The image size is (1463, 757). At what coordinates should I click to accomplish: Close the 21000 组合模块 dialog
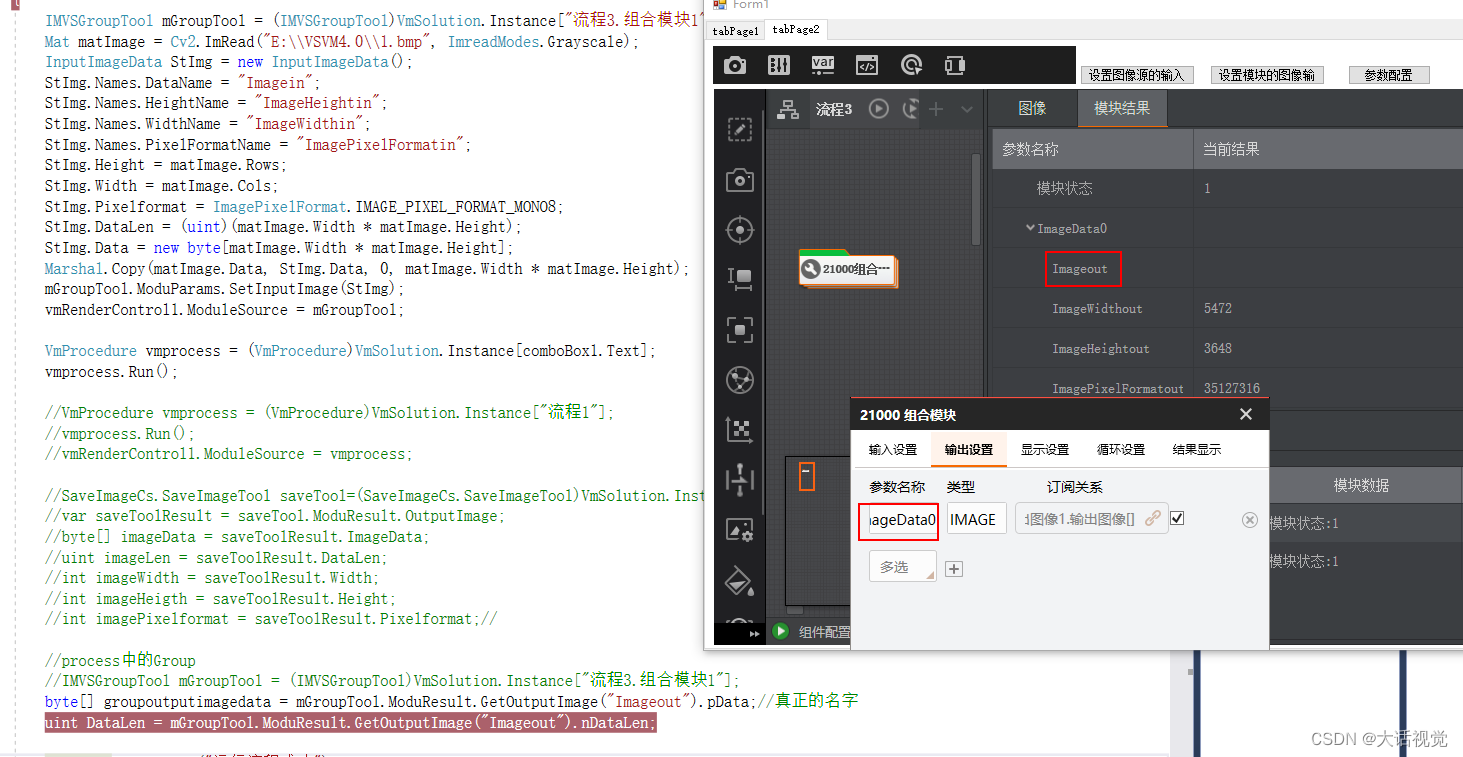[x=1245, y=414]
